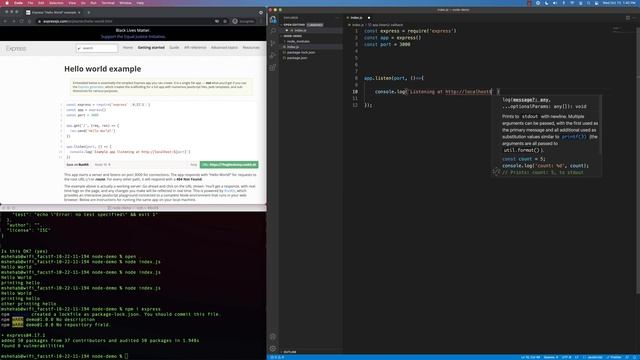Open package.json in file tree
The image size is (640, 360).
(x=312, y=58)
